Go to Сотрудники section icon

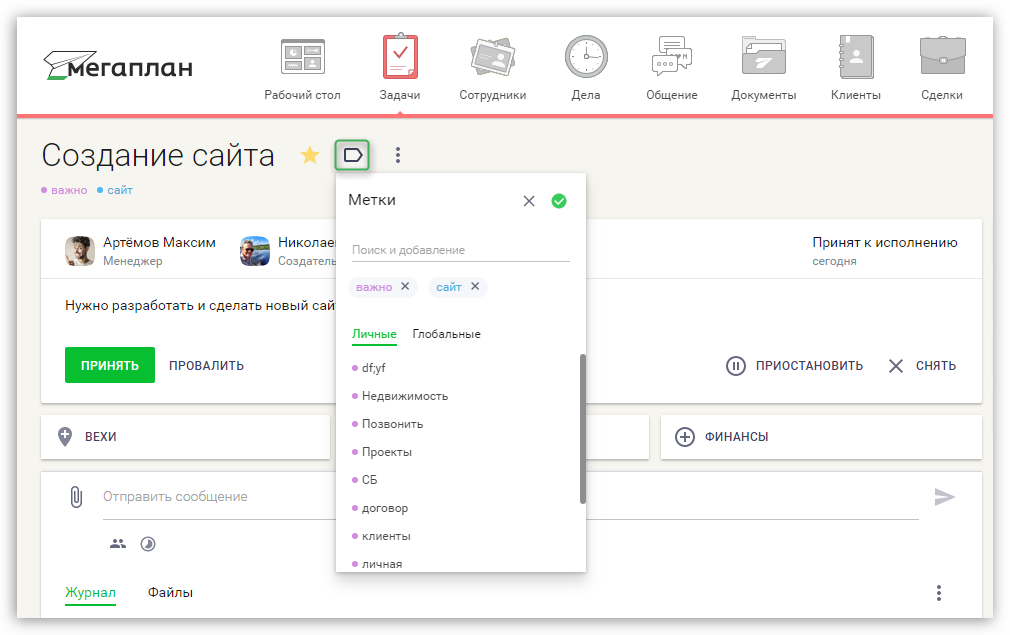click(x=493, y=57)
